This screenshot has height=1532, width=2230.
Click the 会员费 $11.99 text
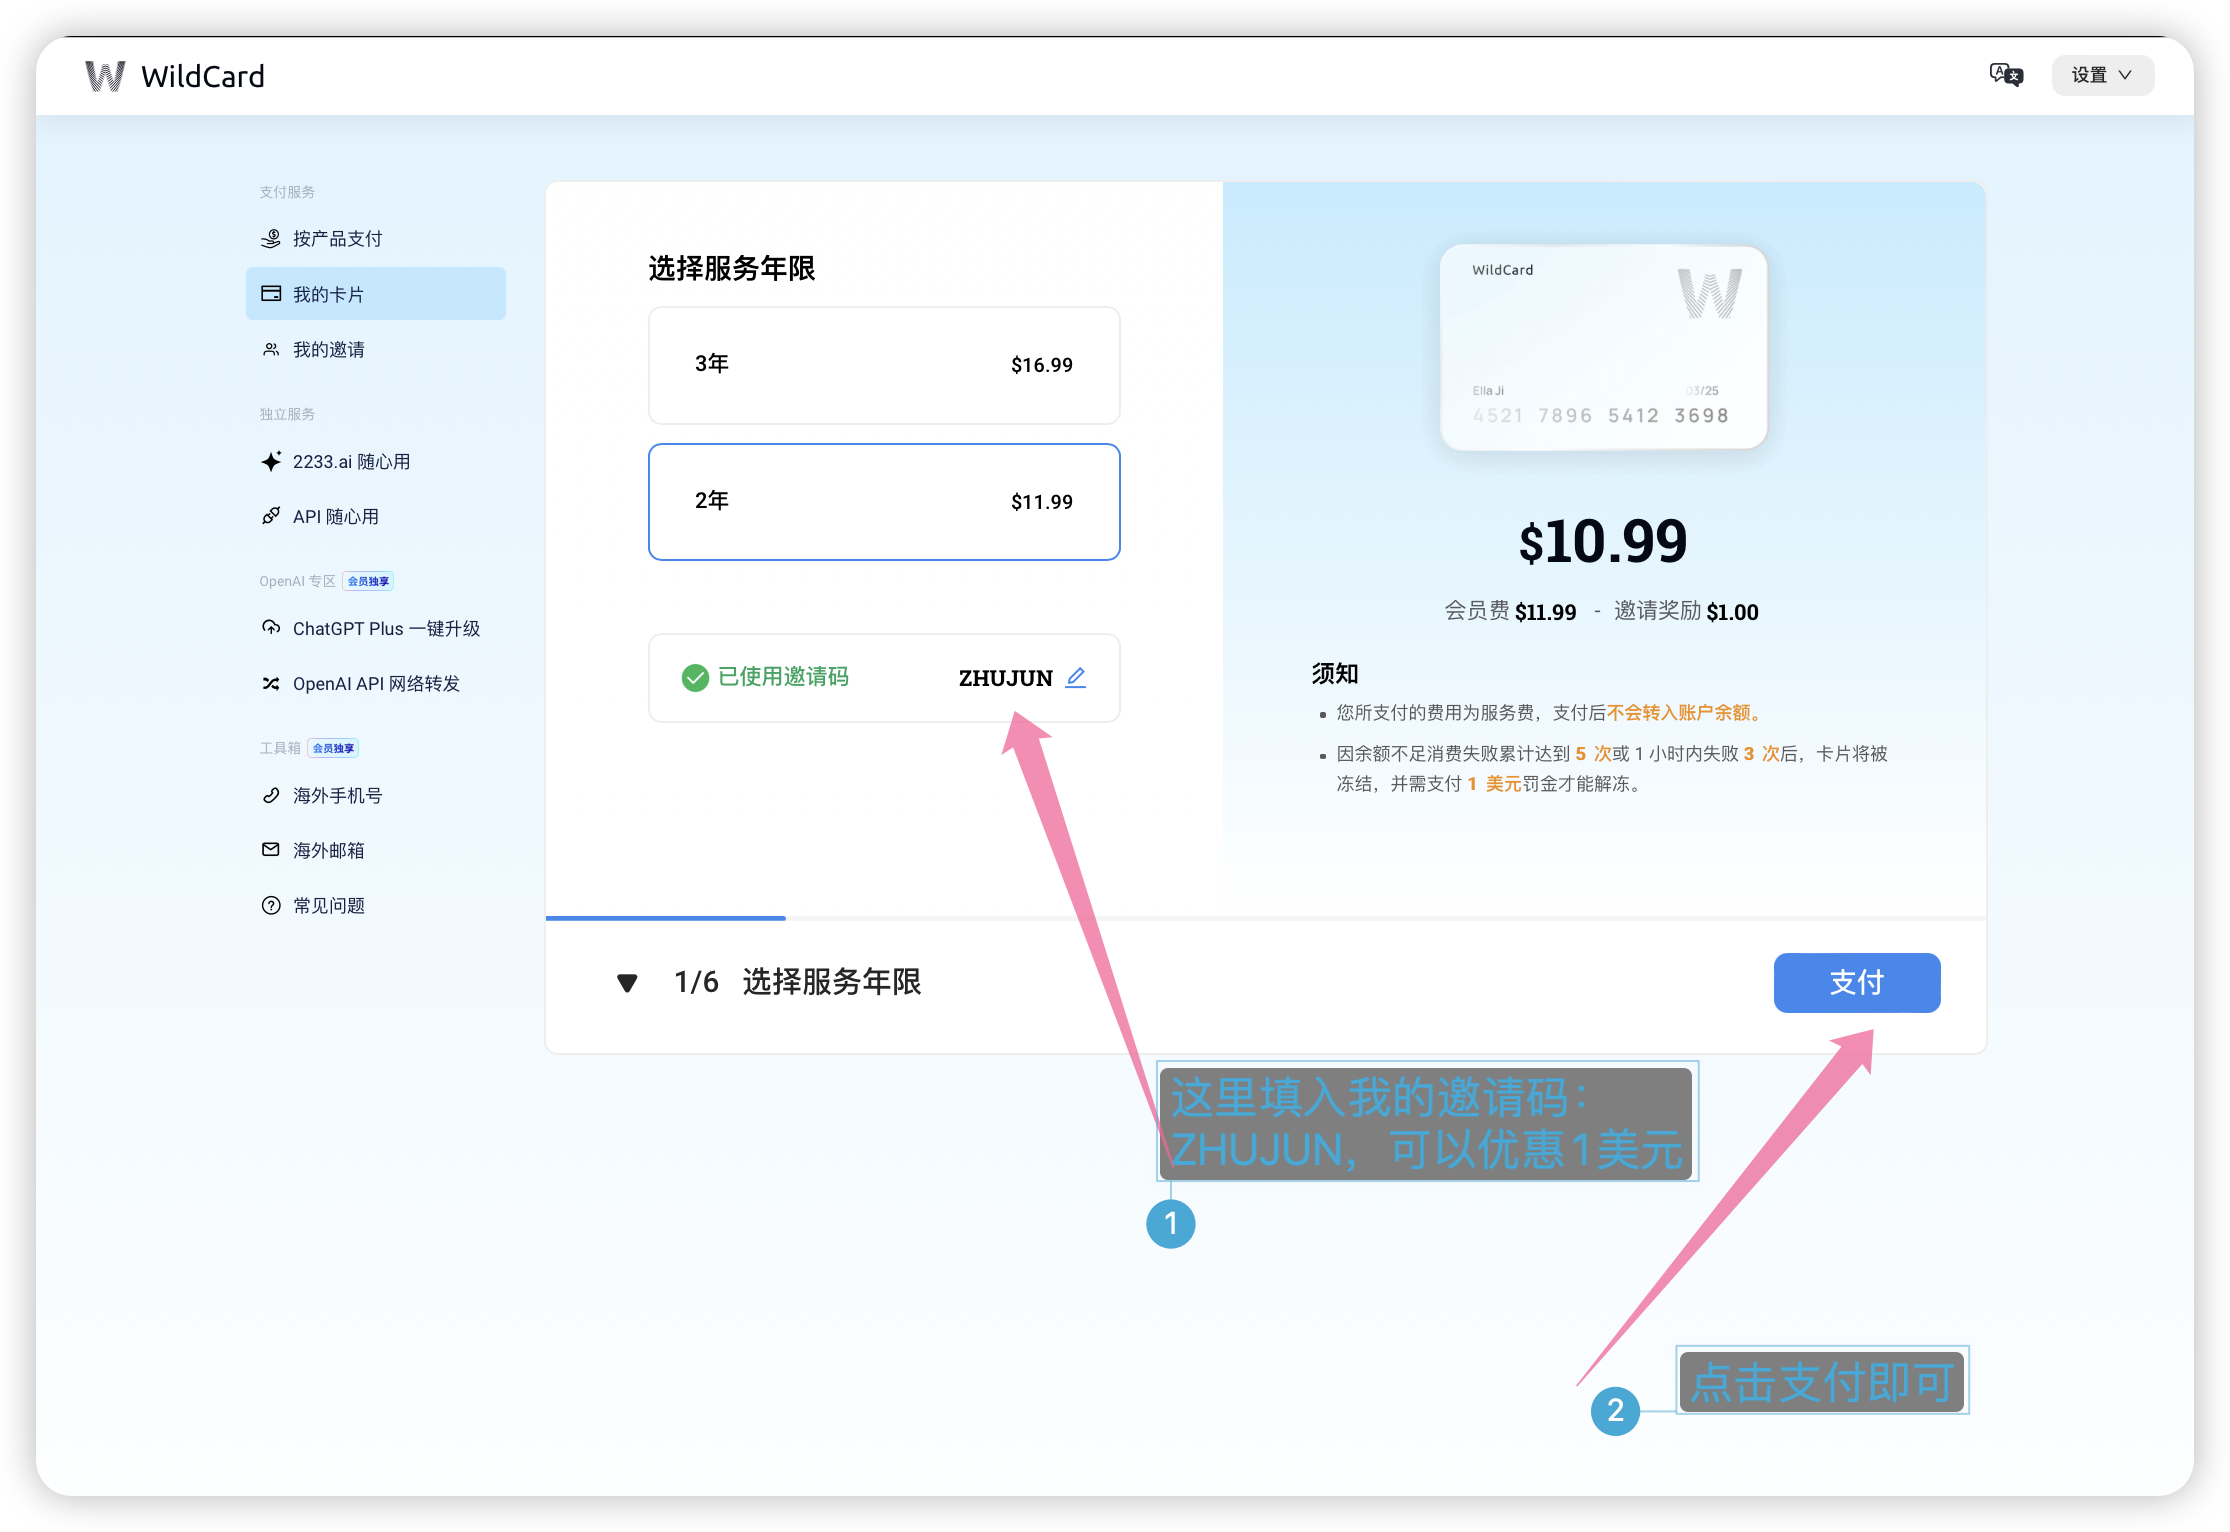tap(1510, 611)
